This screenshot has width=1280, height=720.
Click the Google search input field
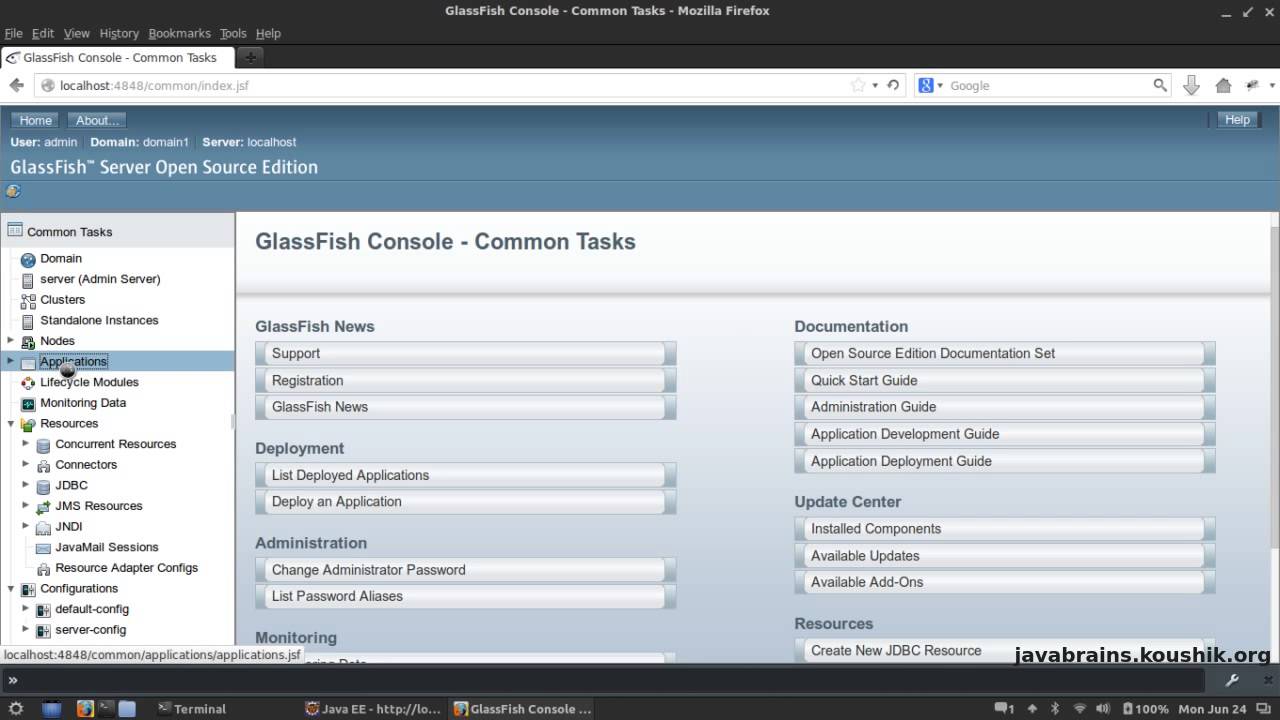click(x=1045, y=86)
